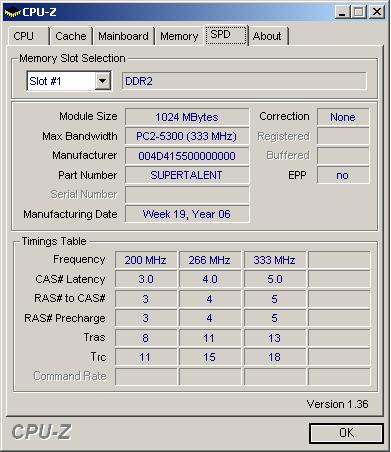Click the 266 MHz frequency cell
Screen dimensions: 391x452
coord(210,260)
